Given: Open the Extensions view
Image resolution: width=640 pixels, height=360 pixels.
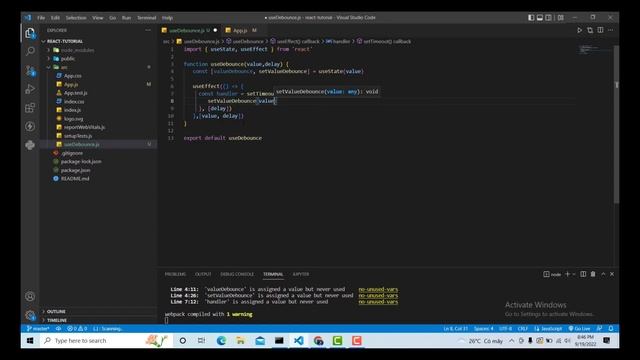Looking at the screenshot, I should (30, 108).
